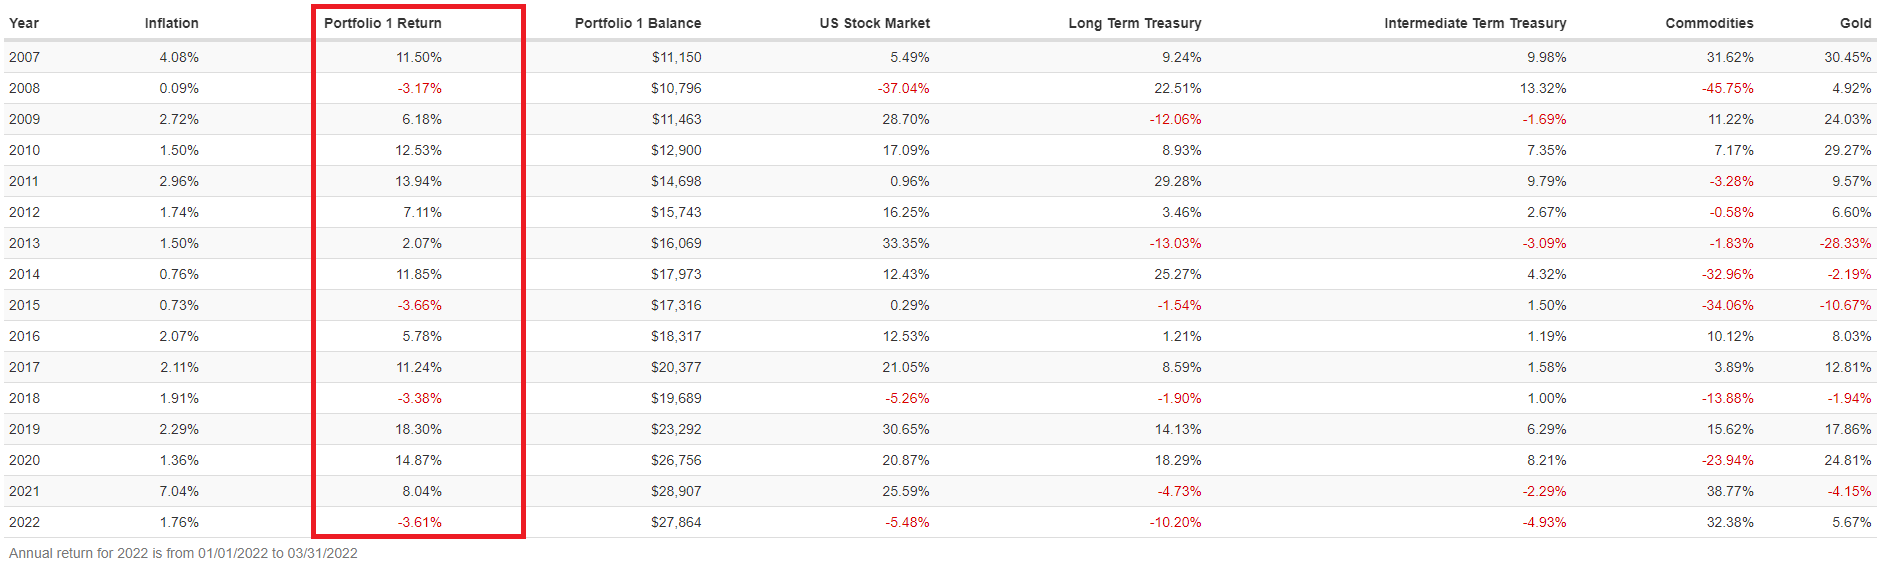Click the 2021 inflation value 7.04%

click(x=179, y=491)
